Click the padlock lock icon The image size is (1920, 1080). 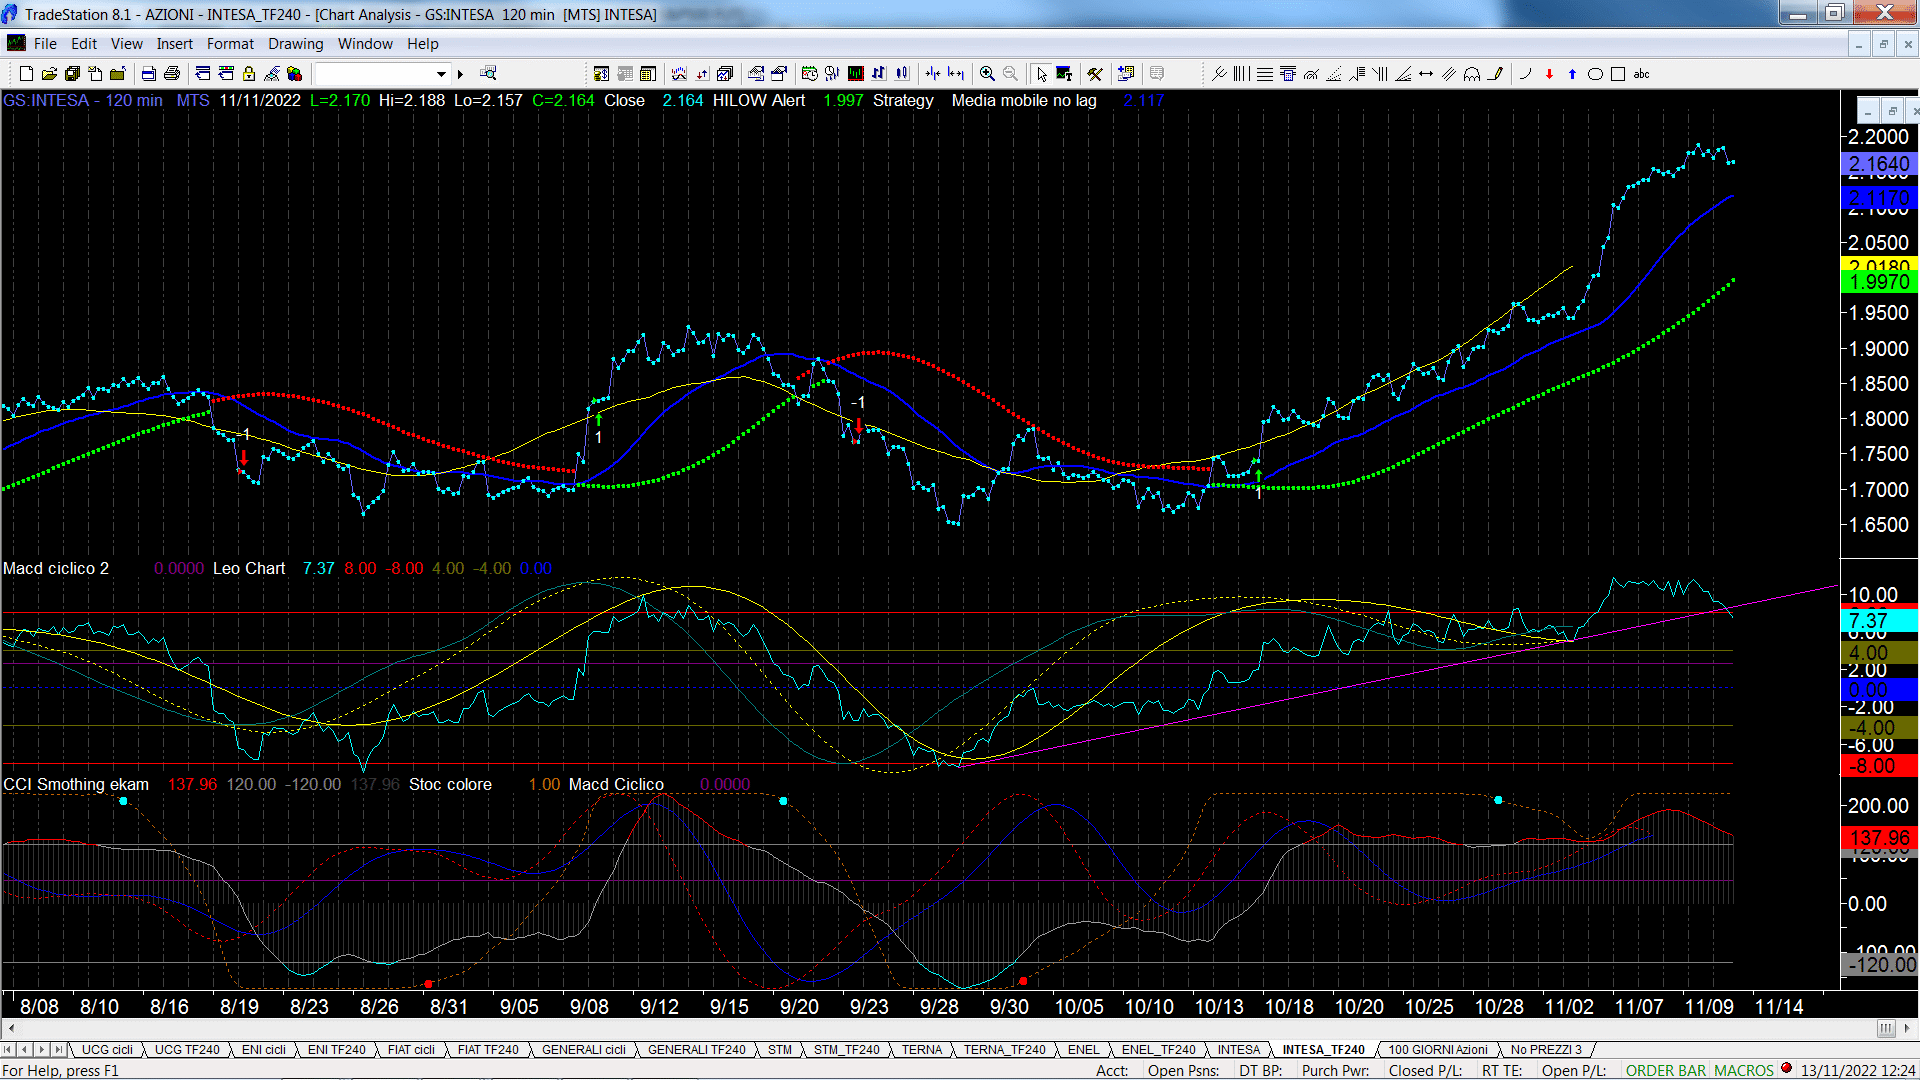(248, 74)
